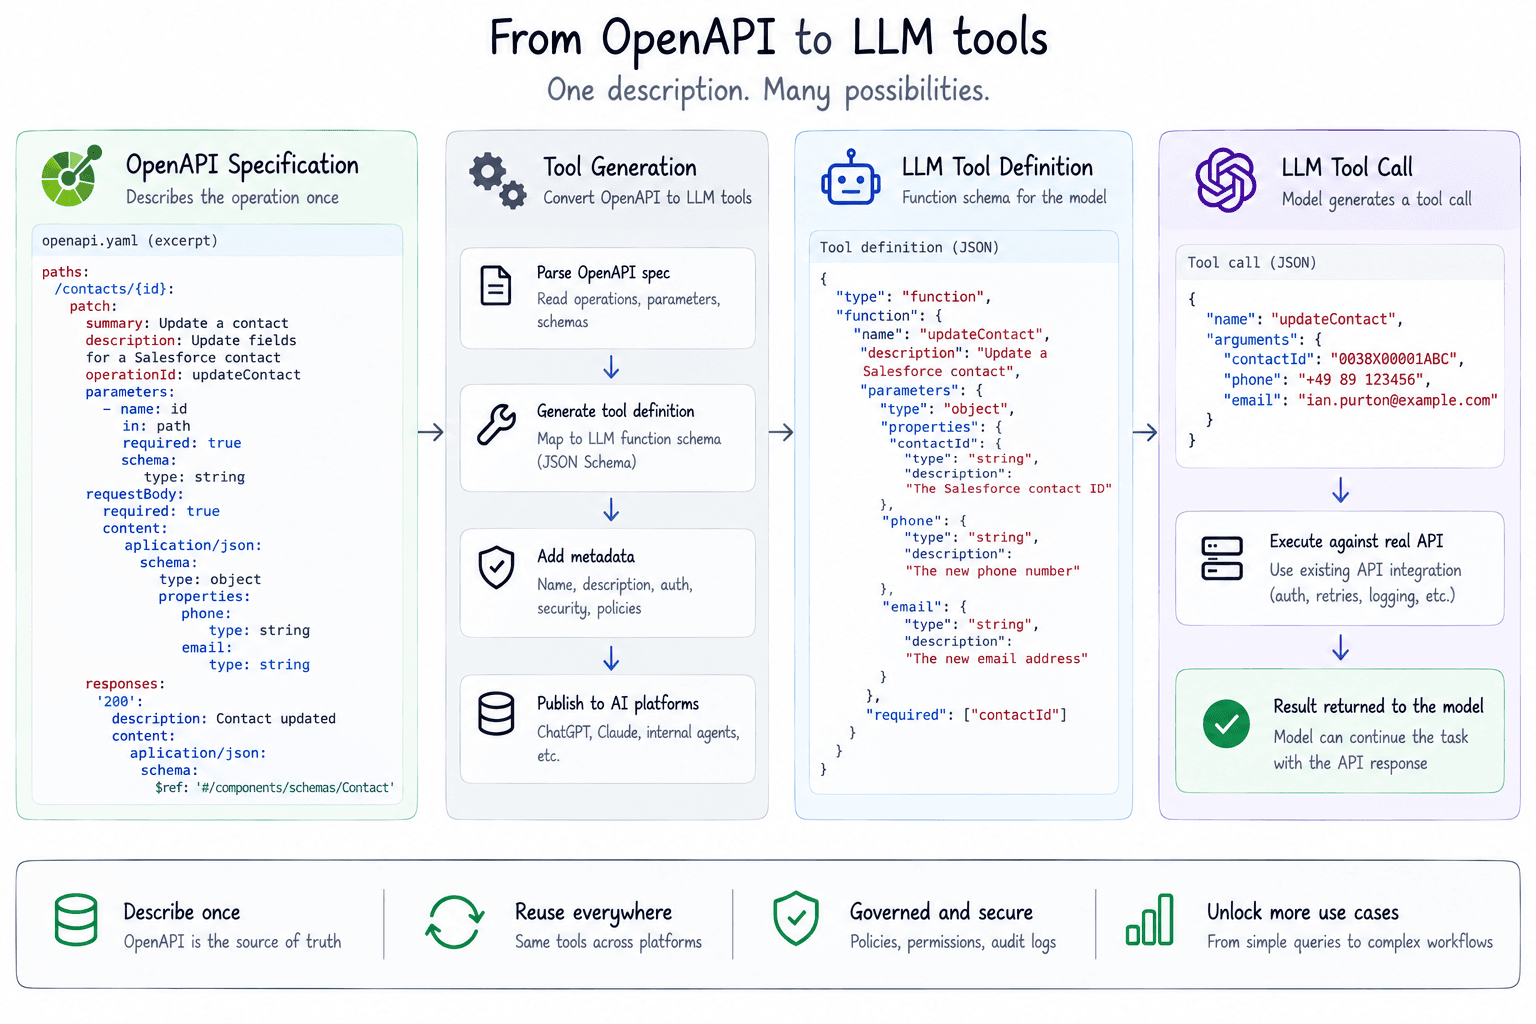Click the 'Describe once' footer heading
This screenshot has height=1024, width=1536.
pos(182,912)
